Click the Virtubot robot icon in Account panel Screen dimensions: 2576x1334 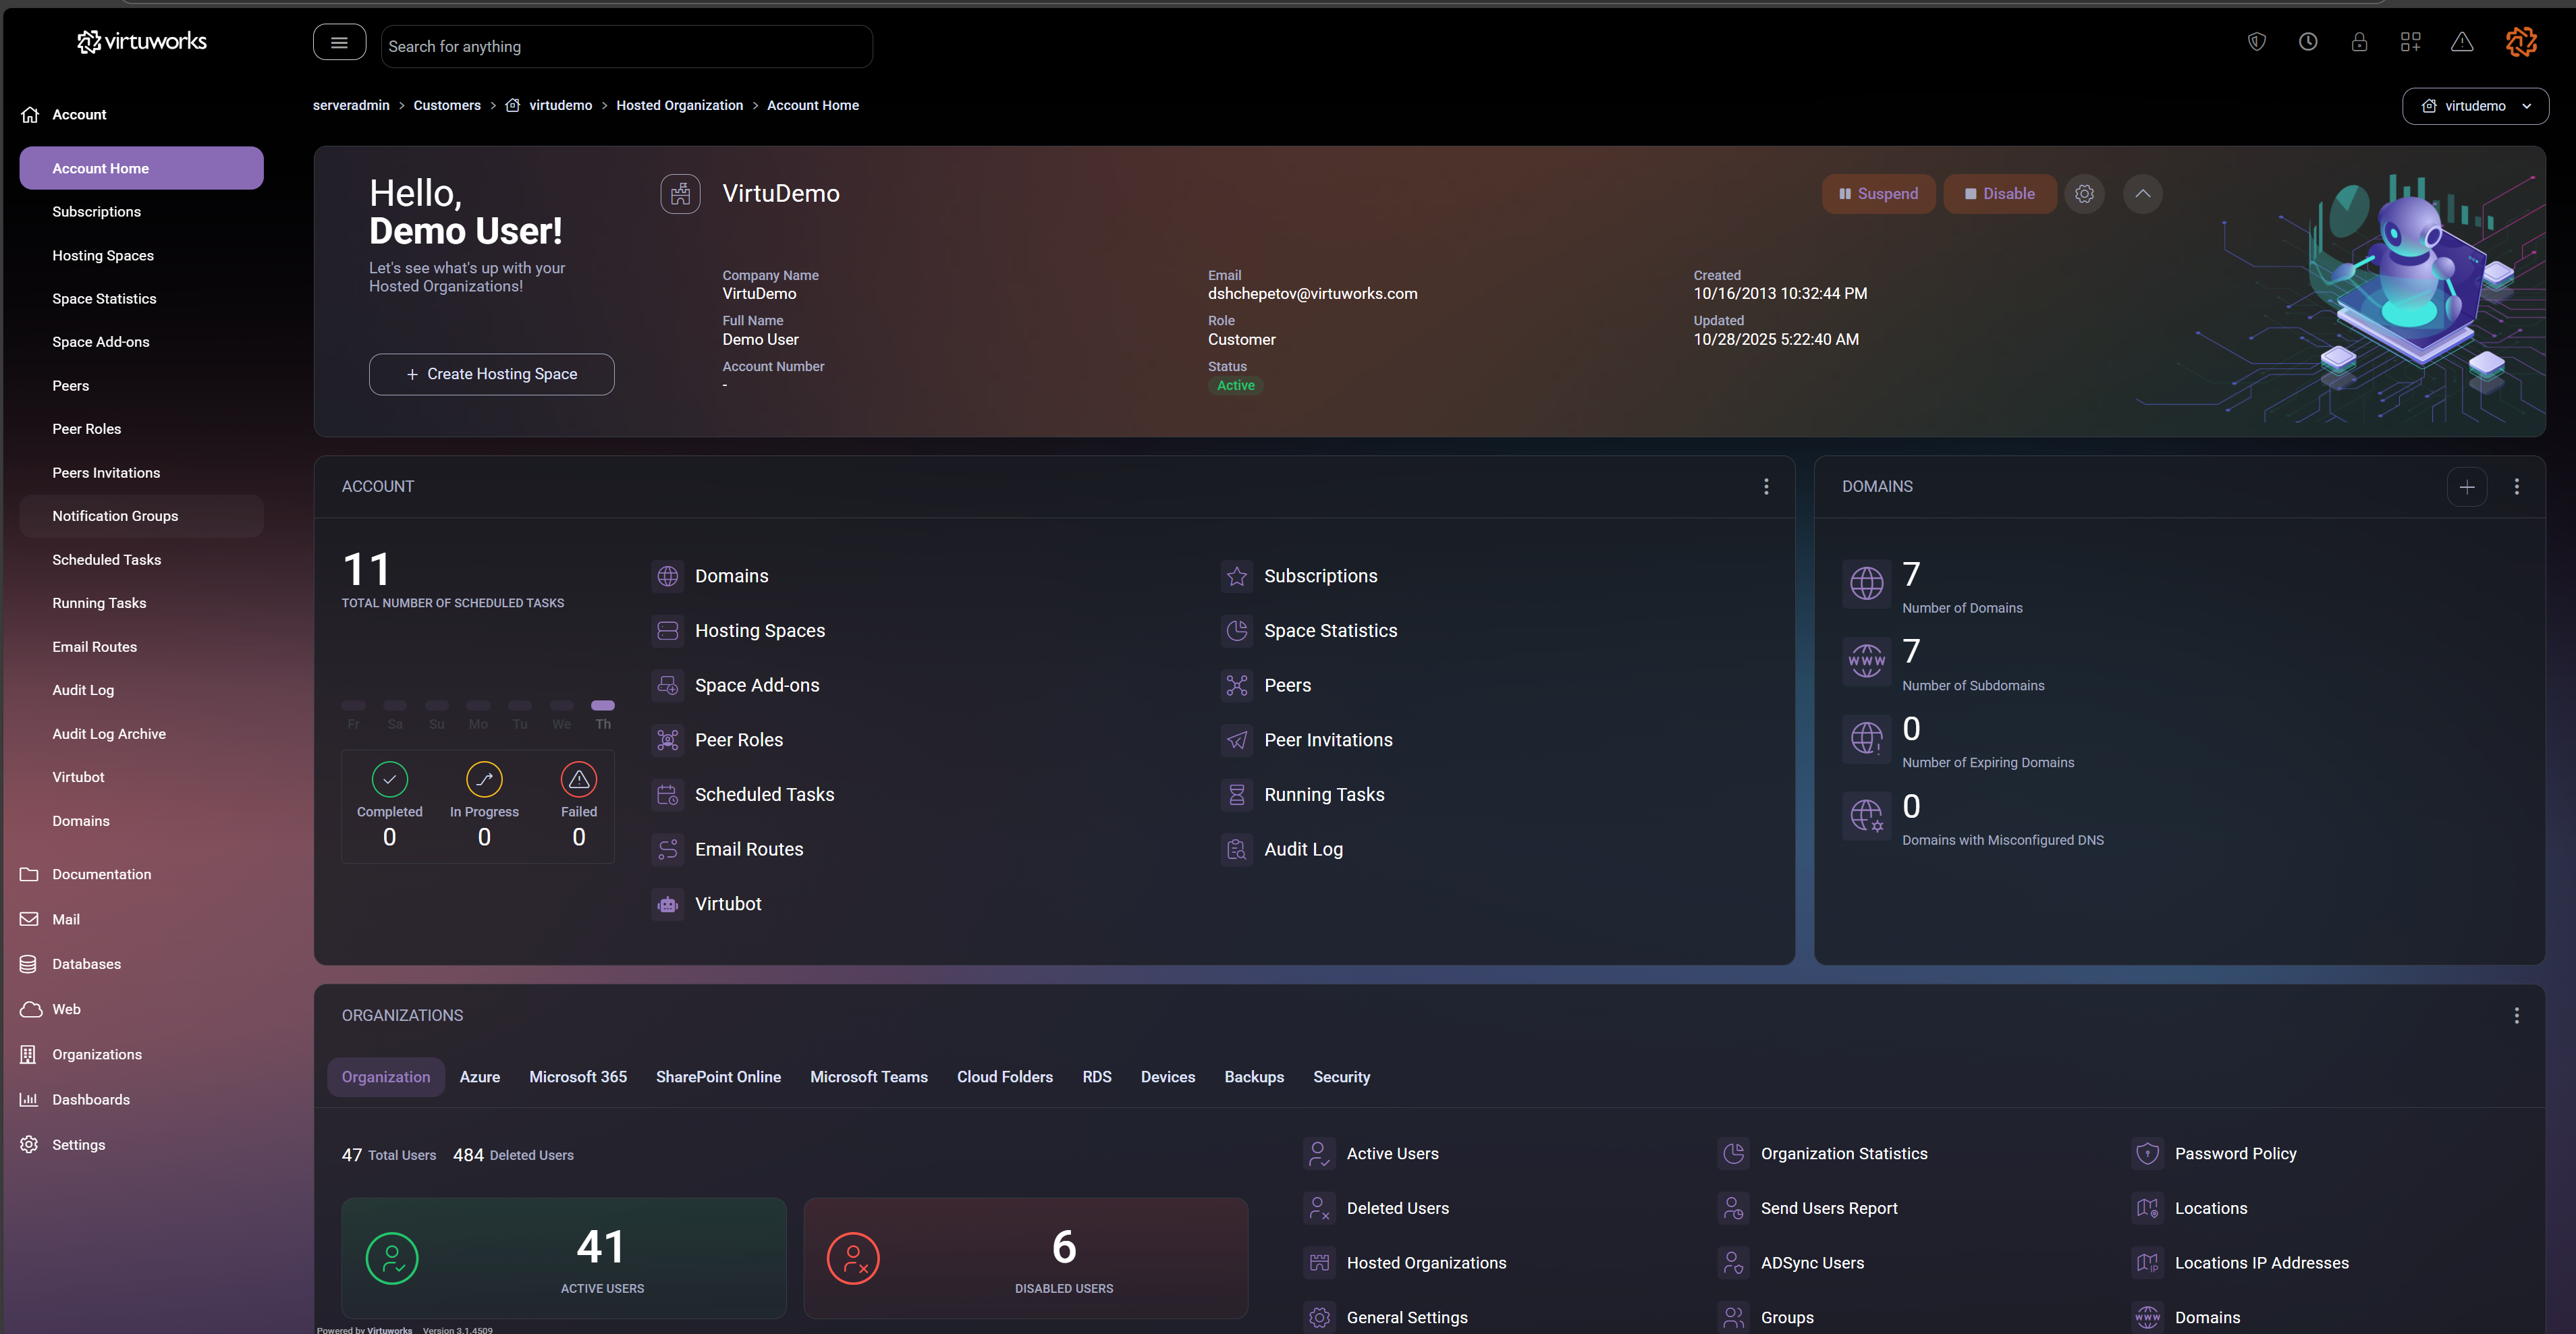[x=667, y=904]
